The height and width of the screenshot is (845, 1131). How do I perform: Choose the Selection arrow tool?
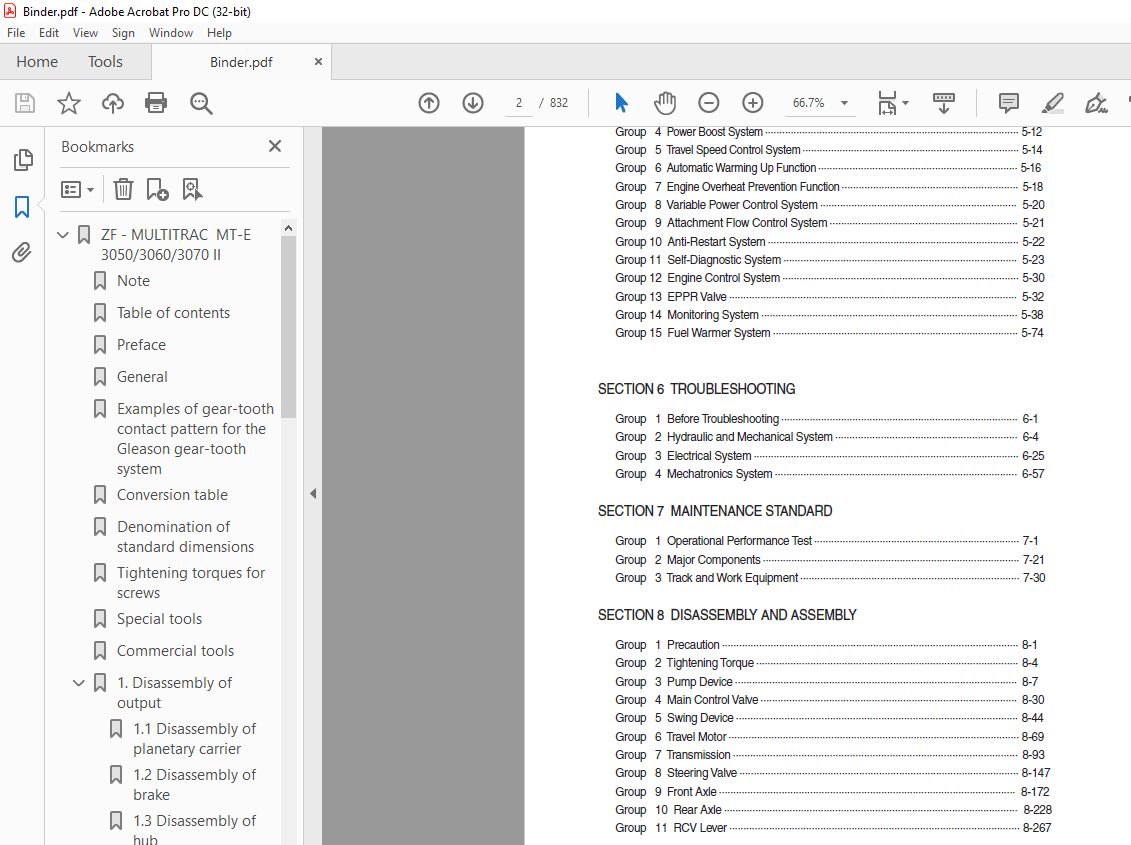(x=621, y=103)
